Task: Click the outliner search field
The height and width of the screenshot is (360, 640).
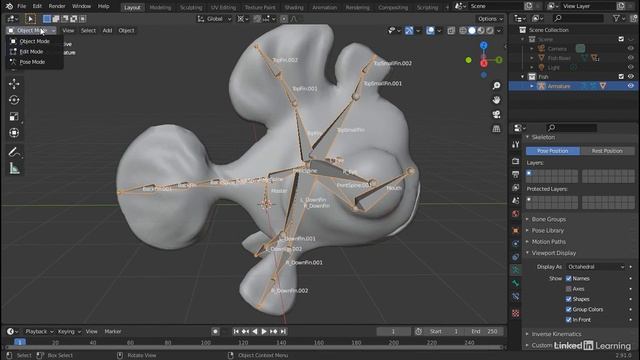Action: coord(578,18)
